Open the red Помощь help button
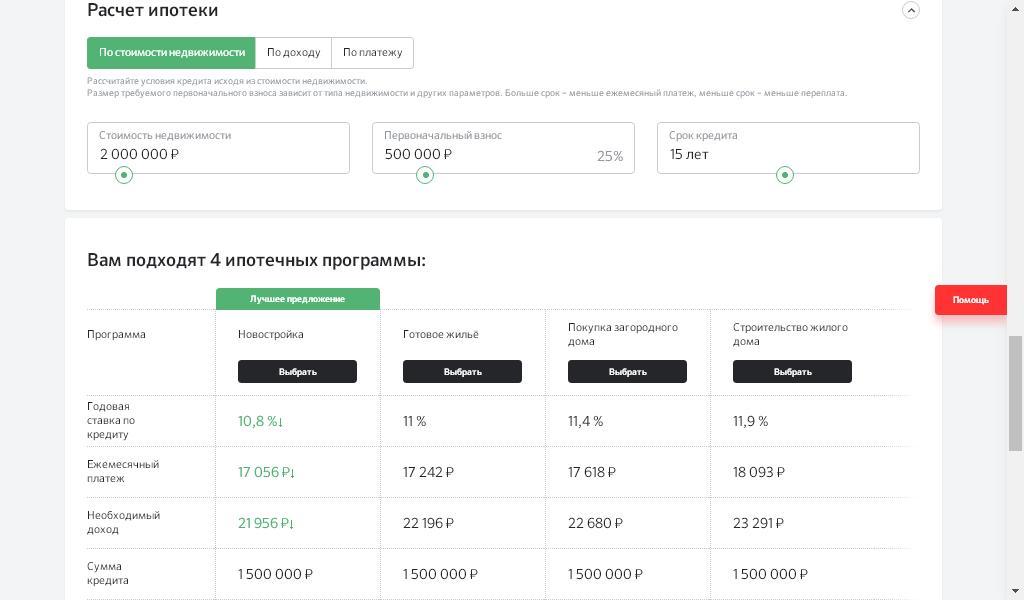 pyautogui.click(x=970, y=300)
